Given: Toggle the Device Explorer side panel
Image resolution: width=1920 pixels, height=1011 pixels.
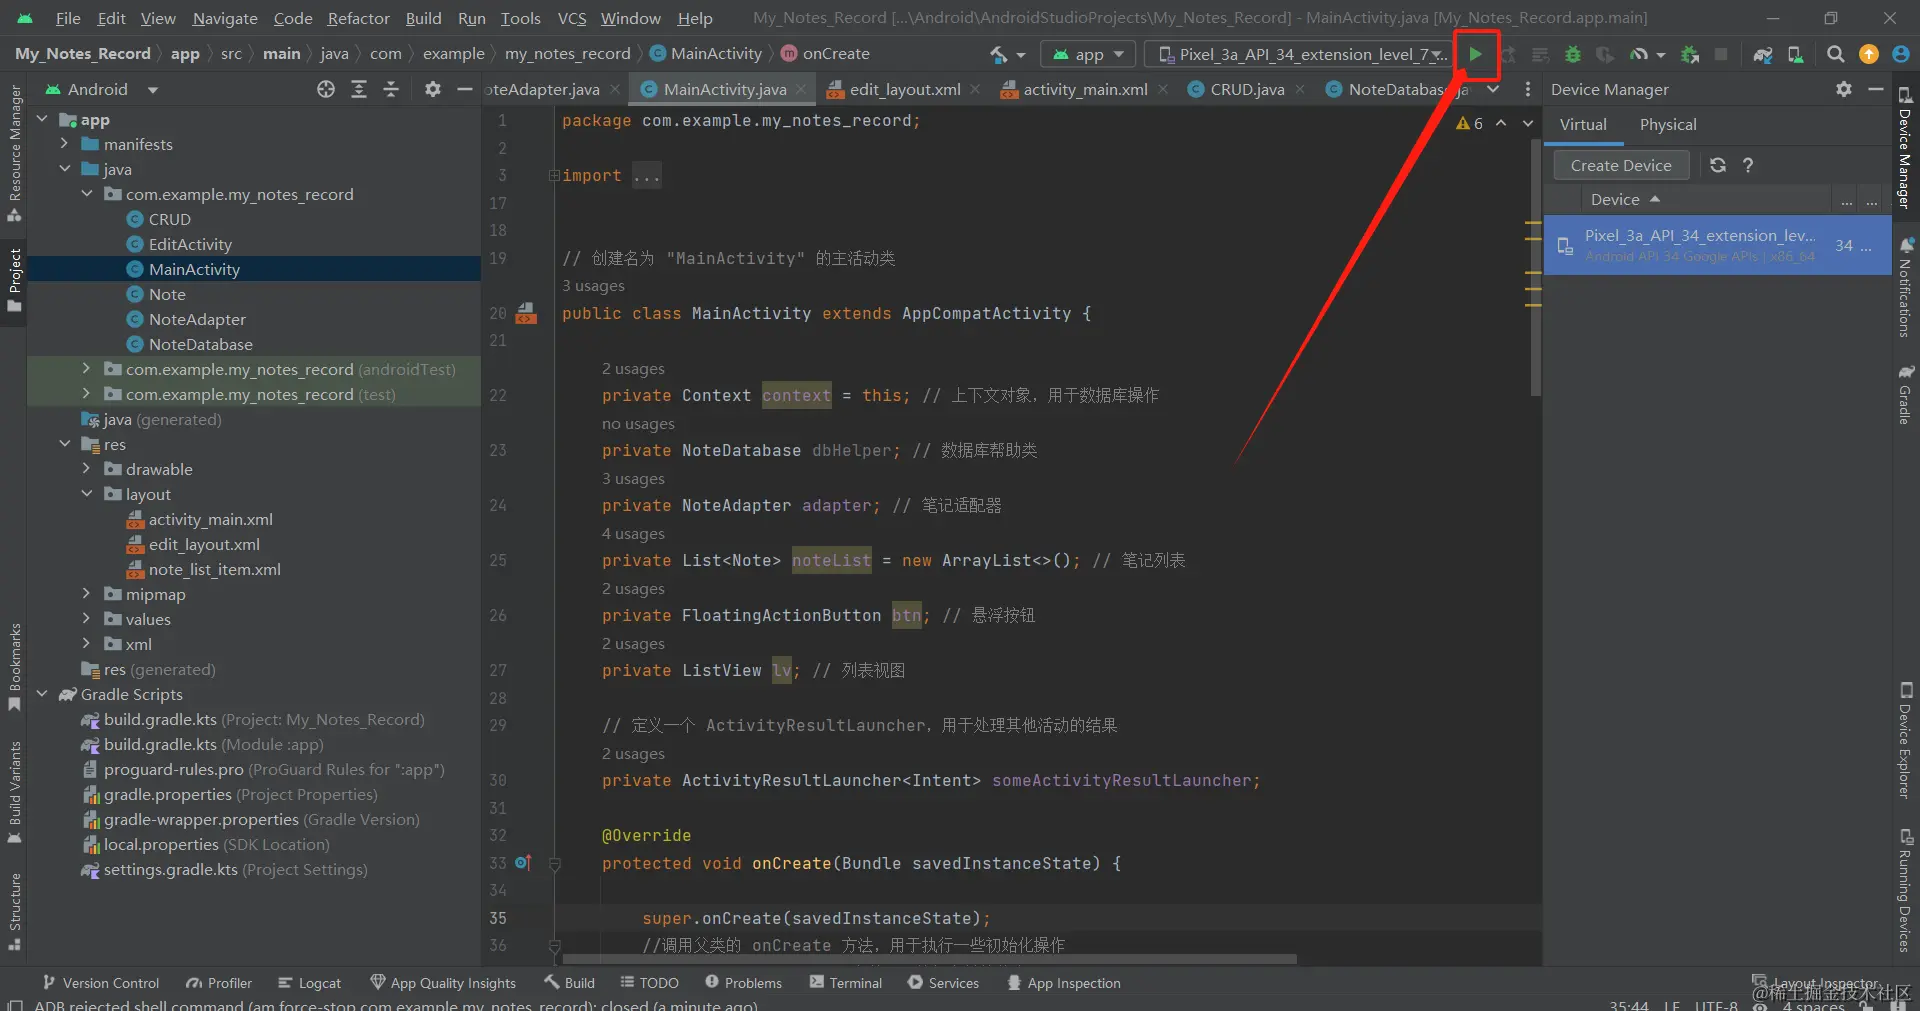Looking at the screenshot, I should (1906, 740).
